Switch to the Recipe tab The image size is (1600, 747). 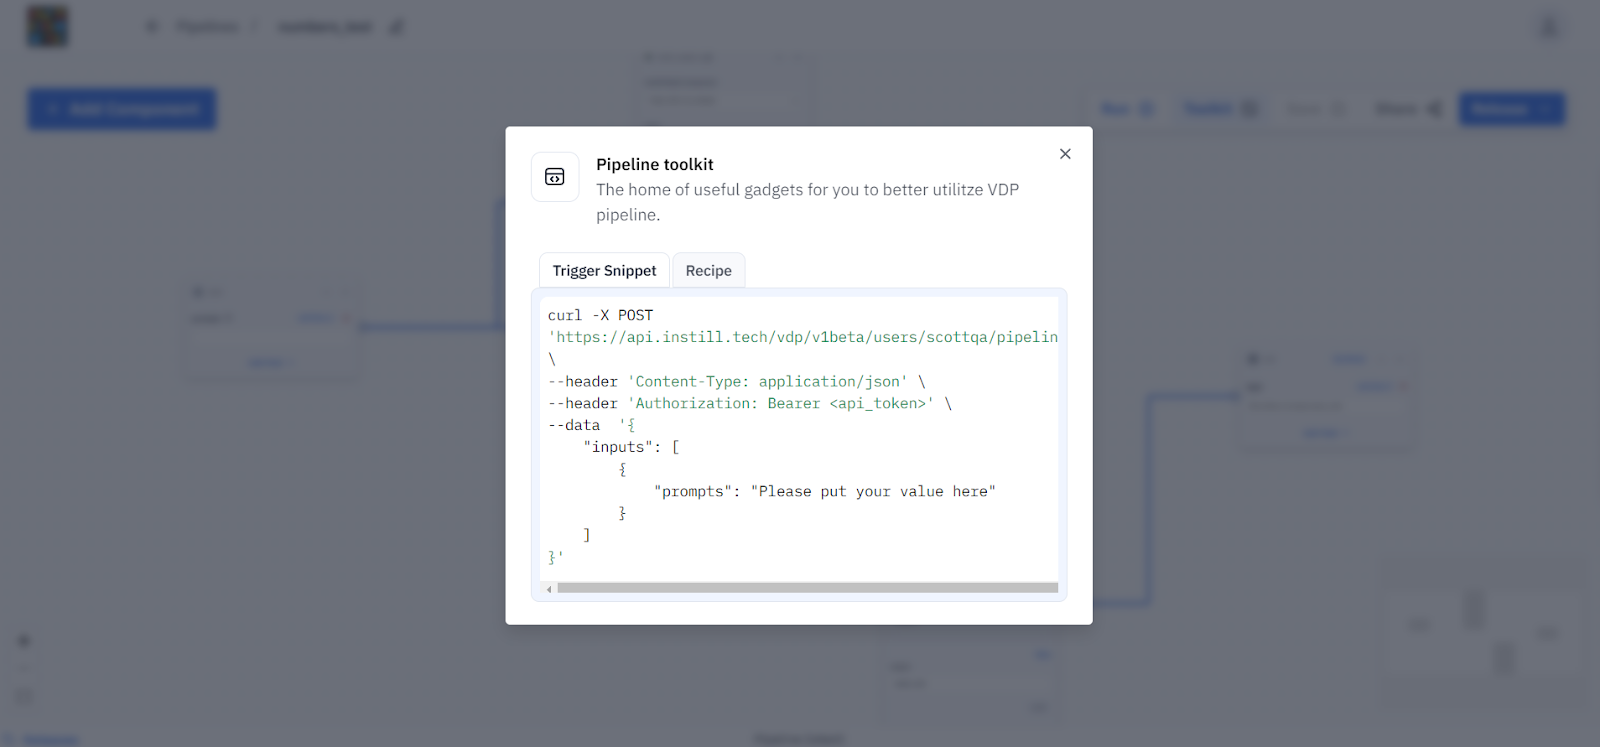point(708,271)
